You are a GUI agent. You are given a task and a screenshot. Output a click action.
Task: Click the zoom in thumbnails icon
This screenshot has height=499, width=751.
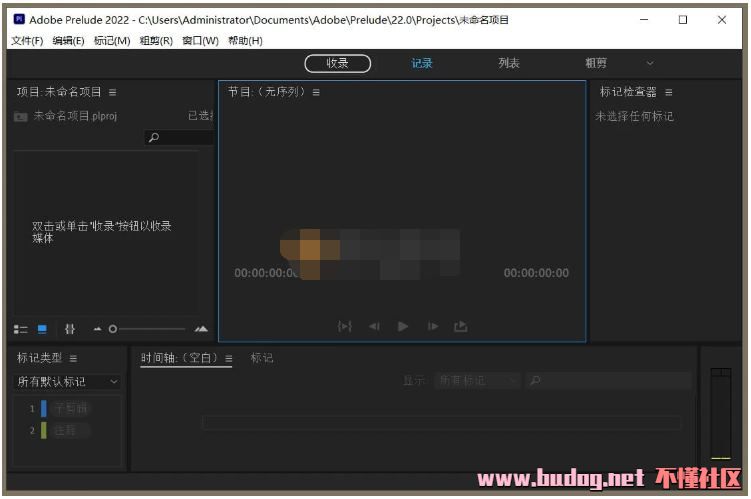[201, 329]
